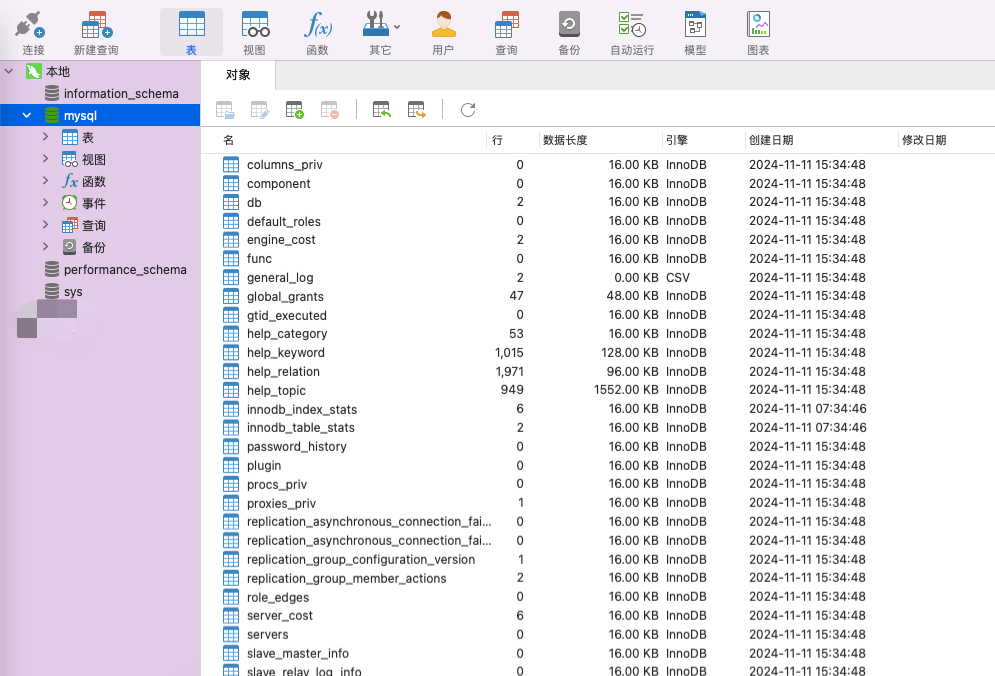Open the 模型 model toolbar item
The height and width of the screenshot is (676, 995).
pos(695,32)
